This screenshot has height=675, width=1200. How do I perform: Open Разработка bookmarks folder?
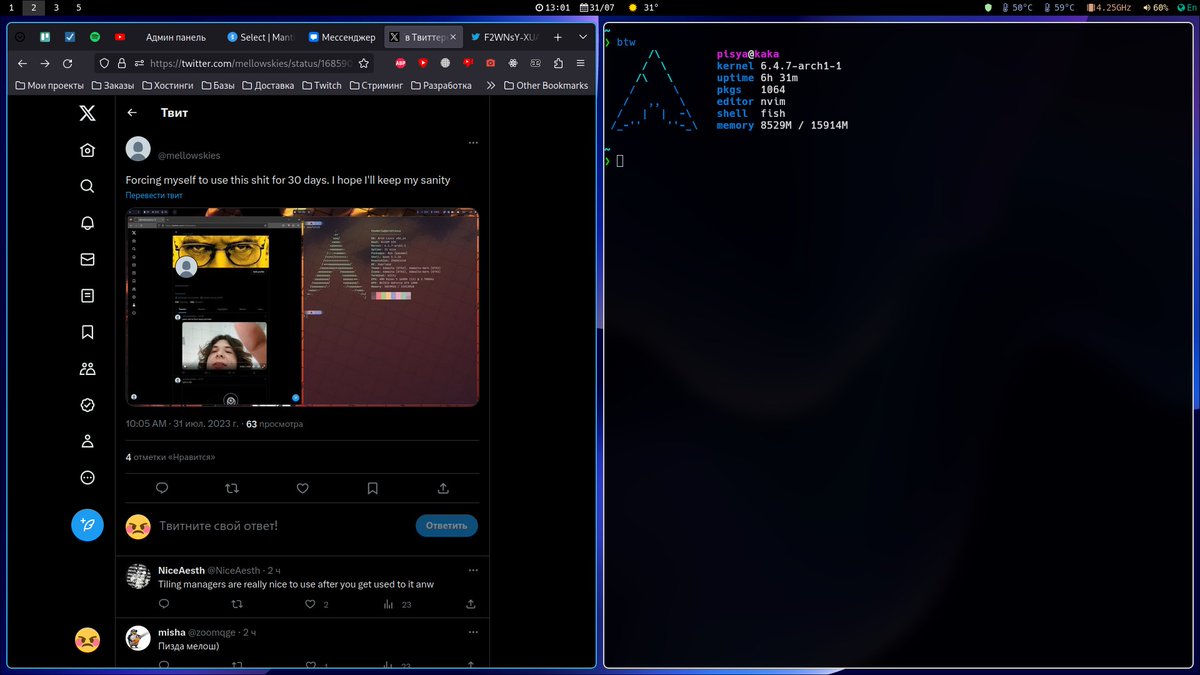coord(440,86)
